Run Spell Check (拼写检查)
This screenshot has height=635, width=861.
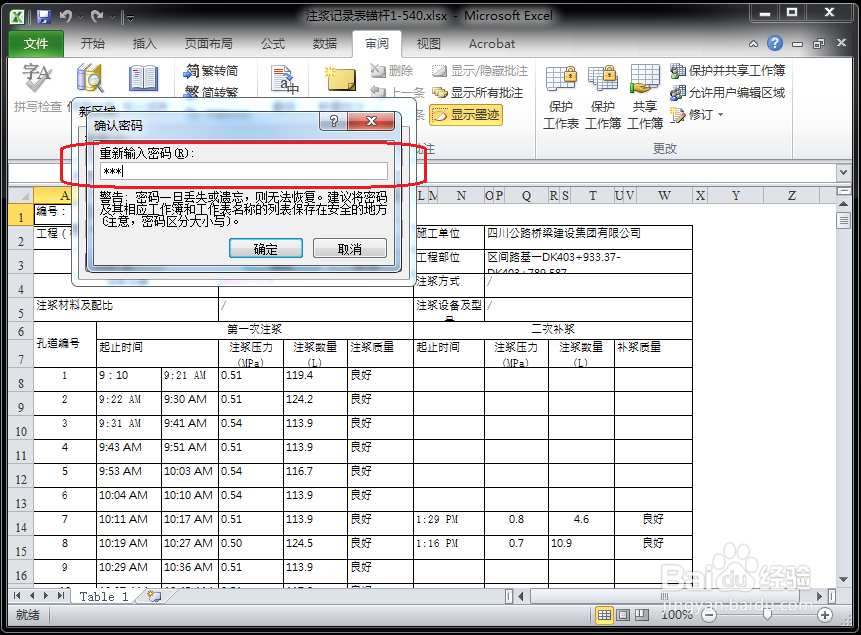click(37, 80)
